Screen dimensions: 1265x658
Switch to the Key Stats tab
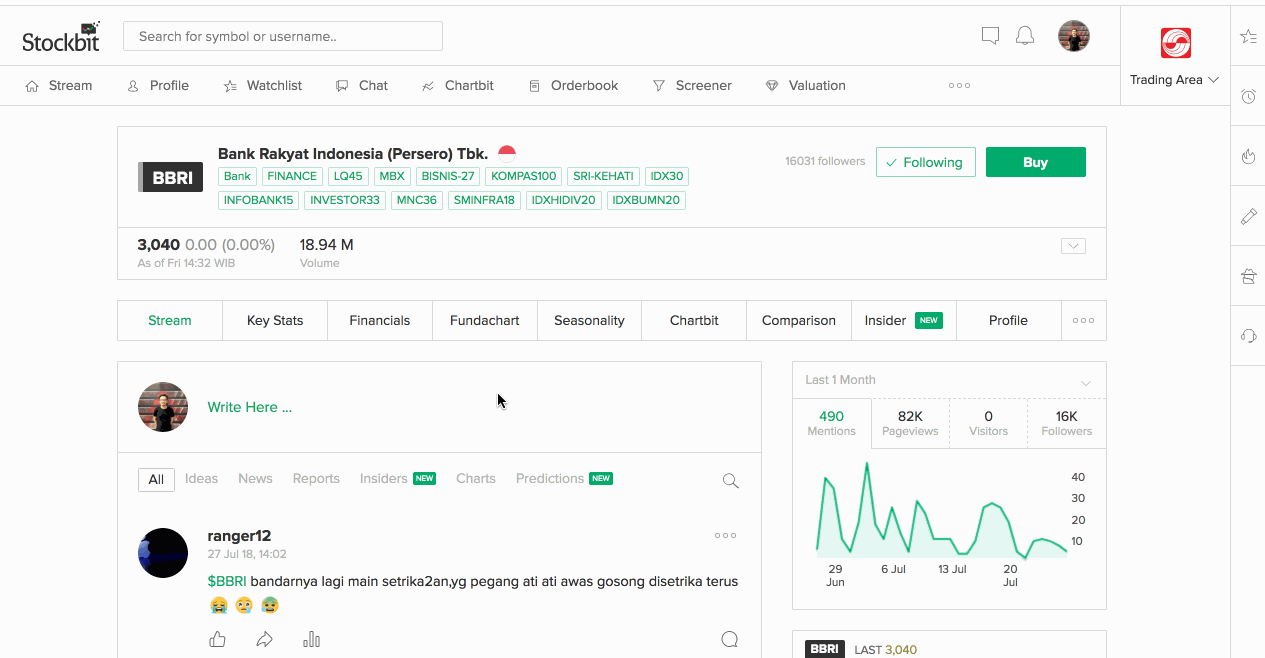click(275, 320)
